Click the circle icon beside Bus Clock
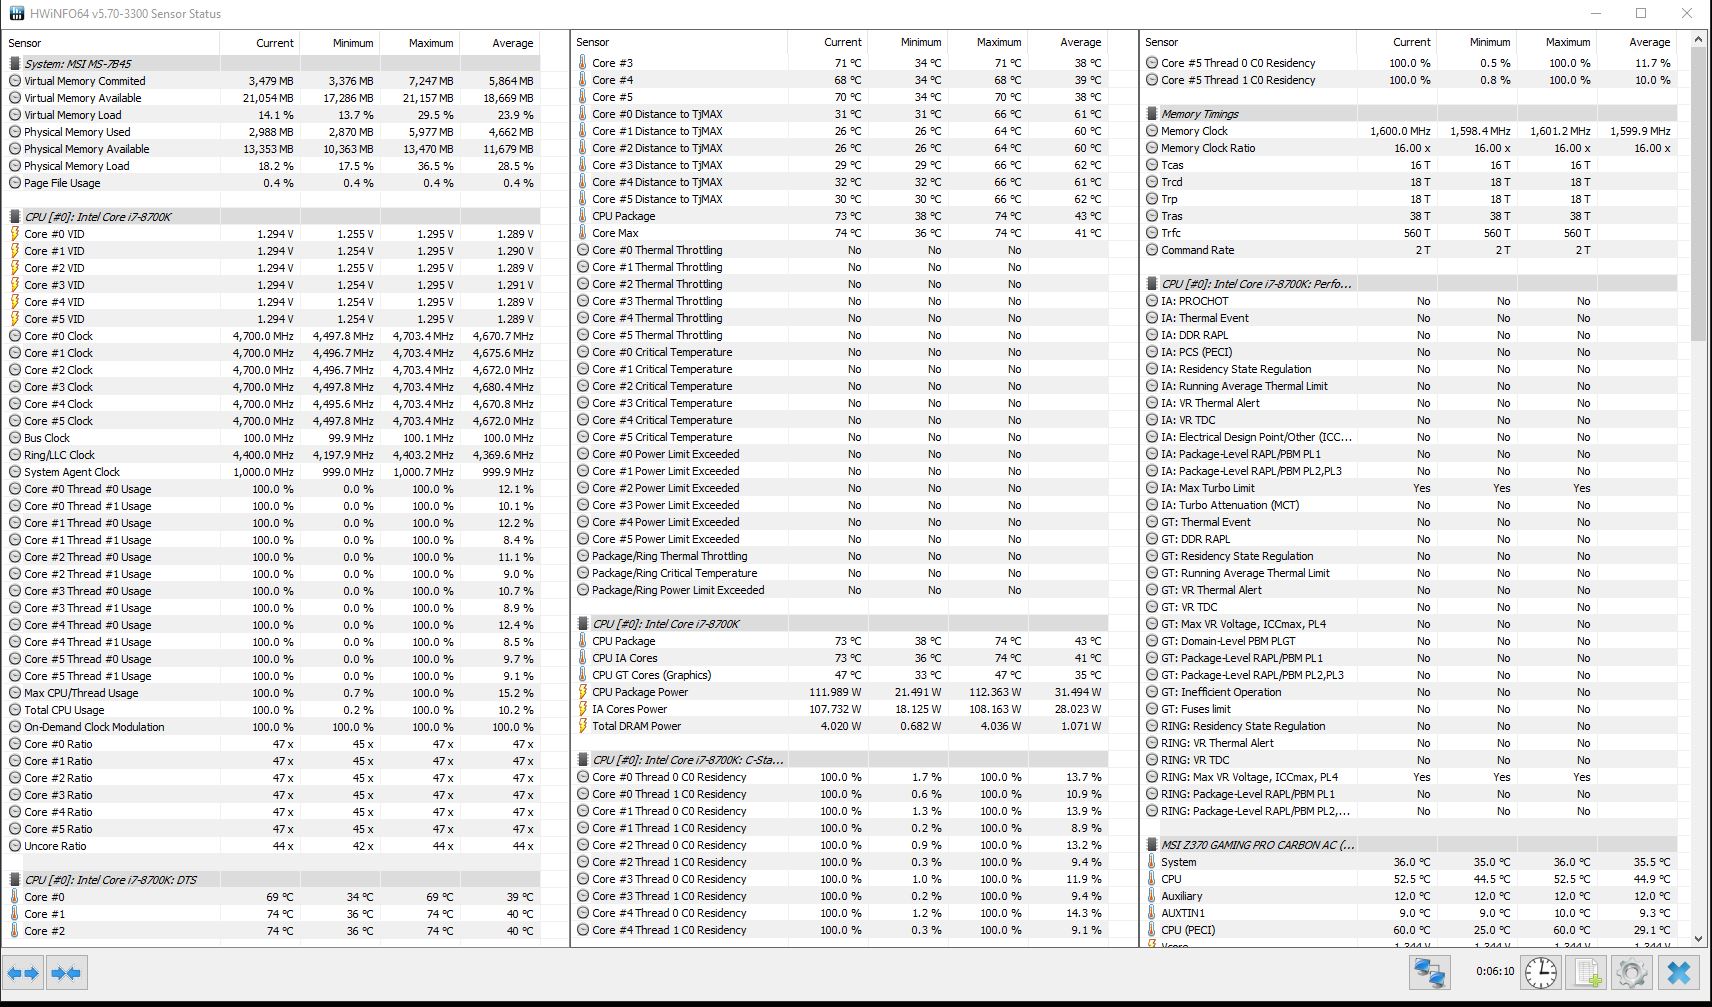This screenshot has width=1712, height=1007. point(15,438)
